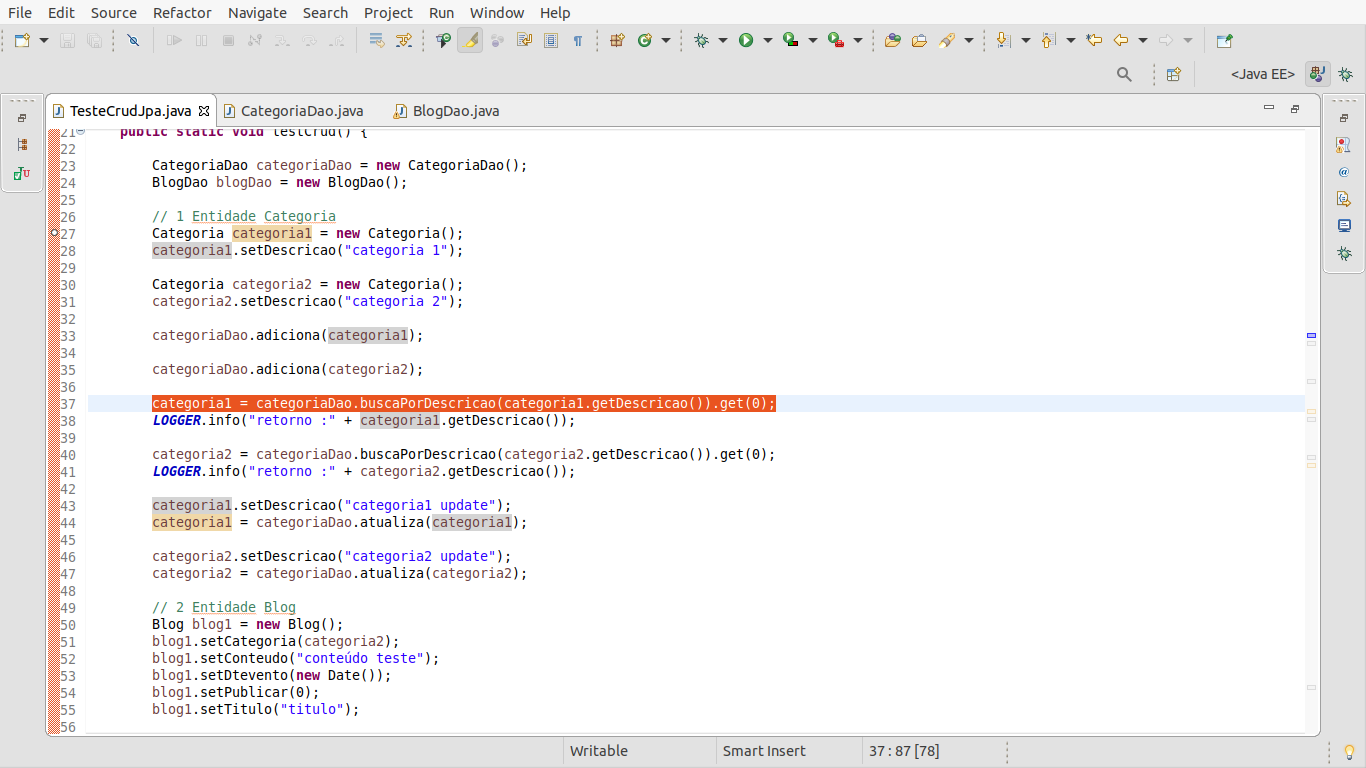Collapse the testCrud method fold marker
Image resolution: width=1366 pixels, height=768 pixels.
click(x=81, y=131)
